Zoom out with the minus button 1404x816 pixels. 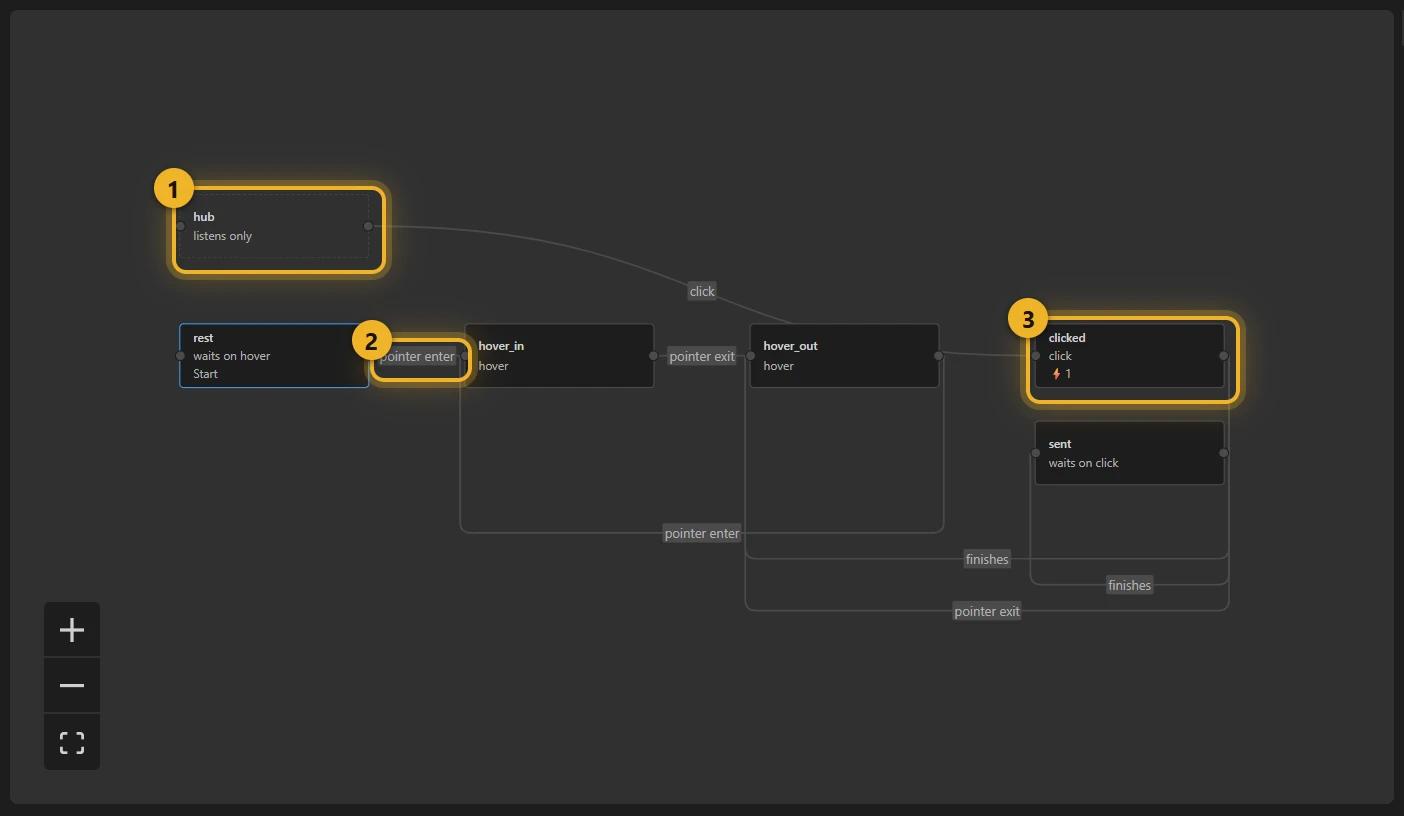coord(72,686)
